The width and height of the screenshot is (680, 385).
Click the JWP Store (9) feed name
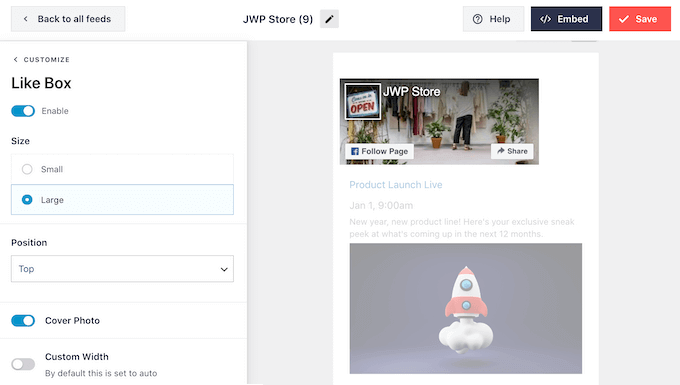278,19
